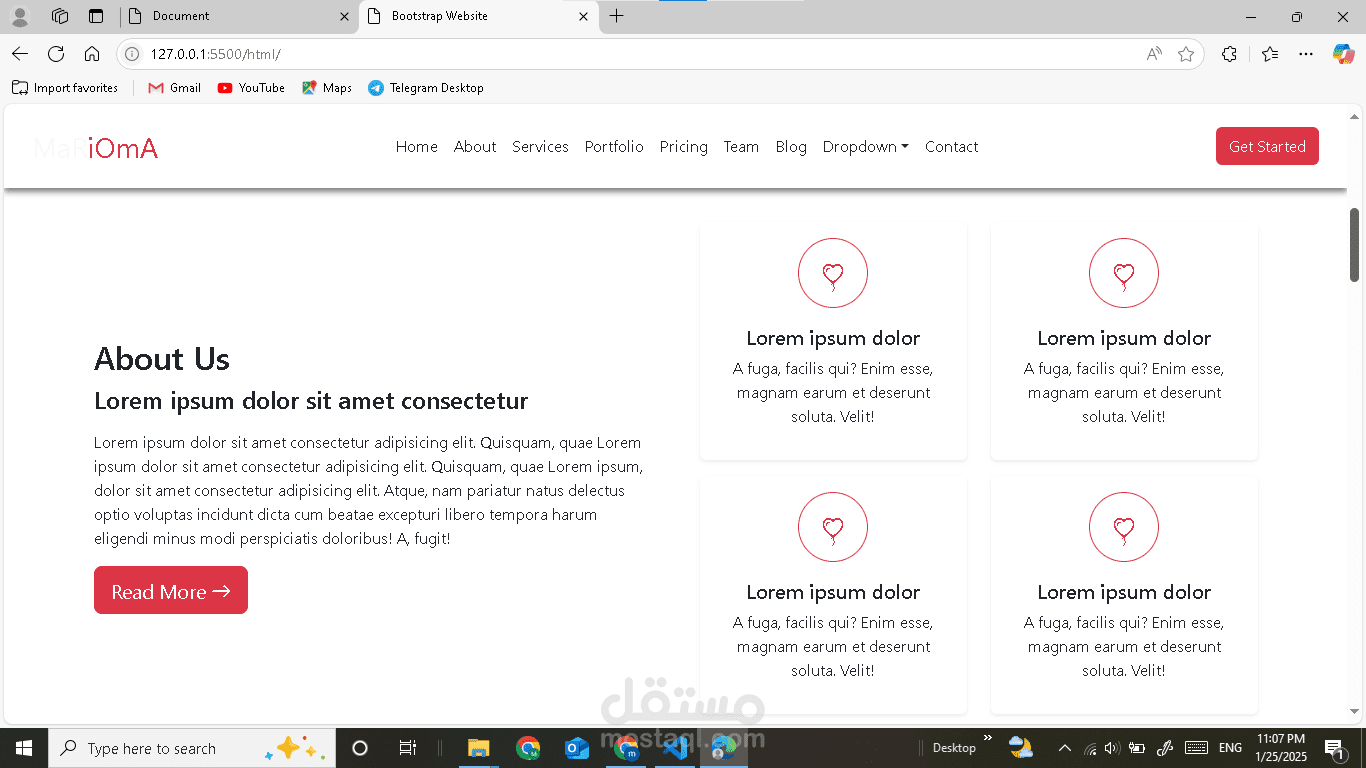Click the MaRiOmA site logo
Viewport: 1366px width, 768px height.
(x=96, y=148)
